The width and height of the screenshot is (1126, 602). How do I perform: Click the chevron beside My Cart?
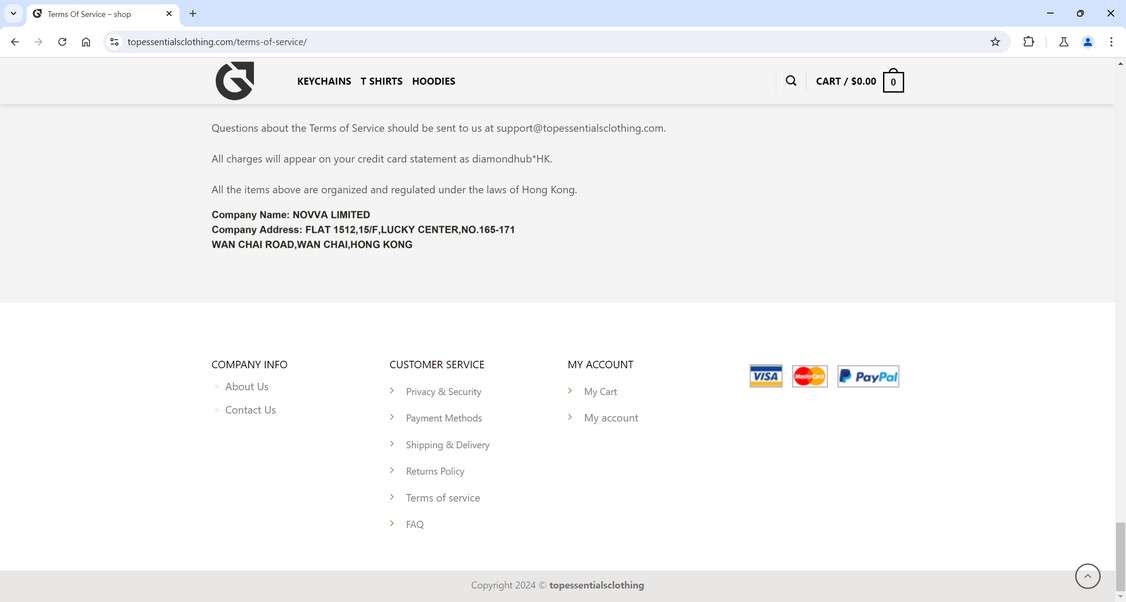[x=570, y=391]
